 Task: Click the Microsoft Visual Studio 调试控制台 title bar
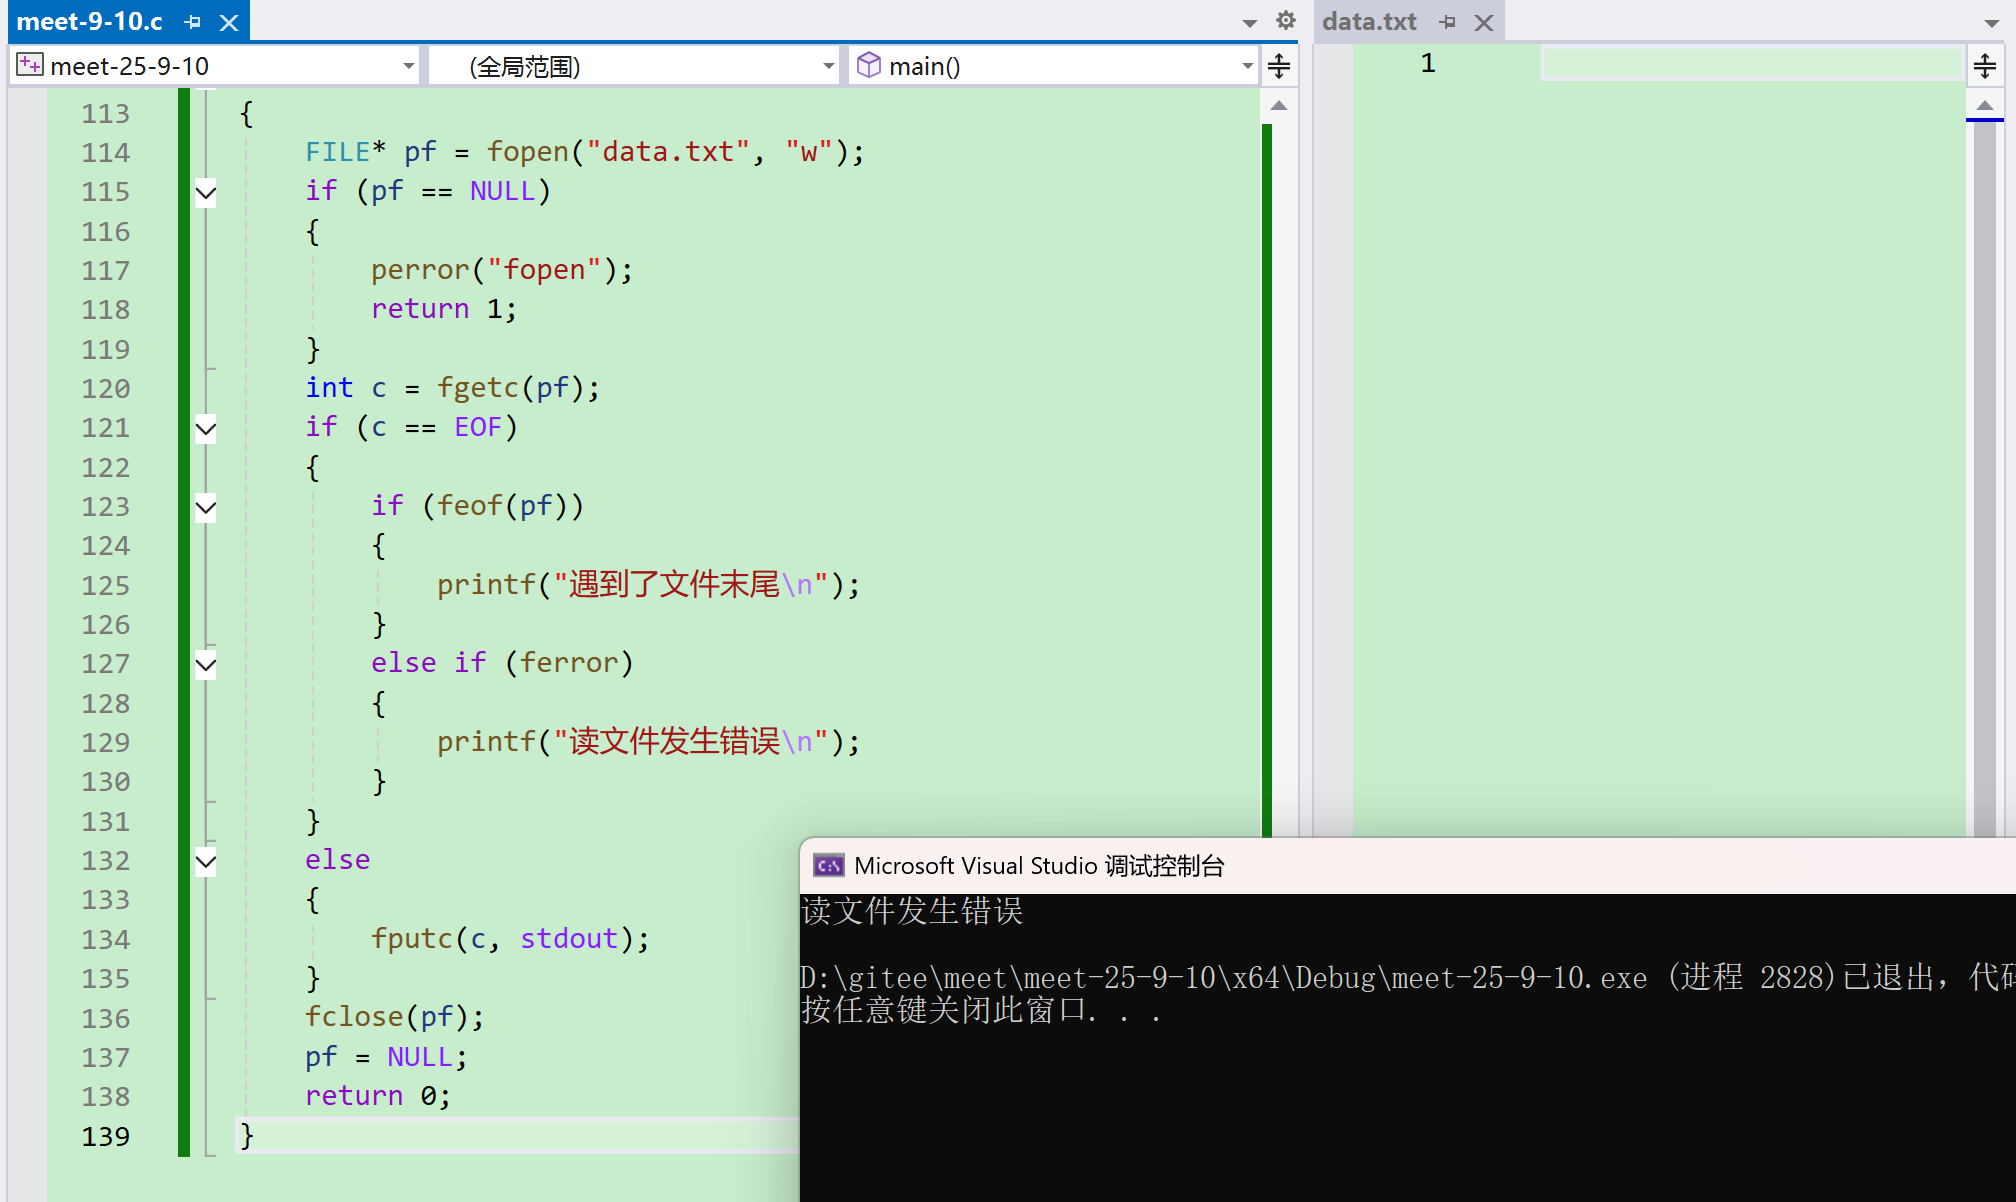tap(1408, 865)
